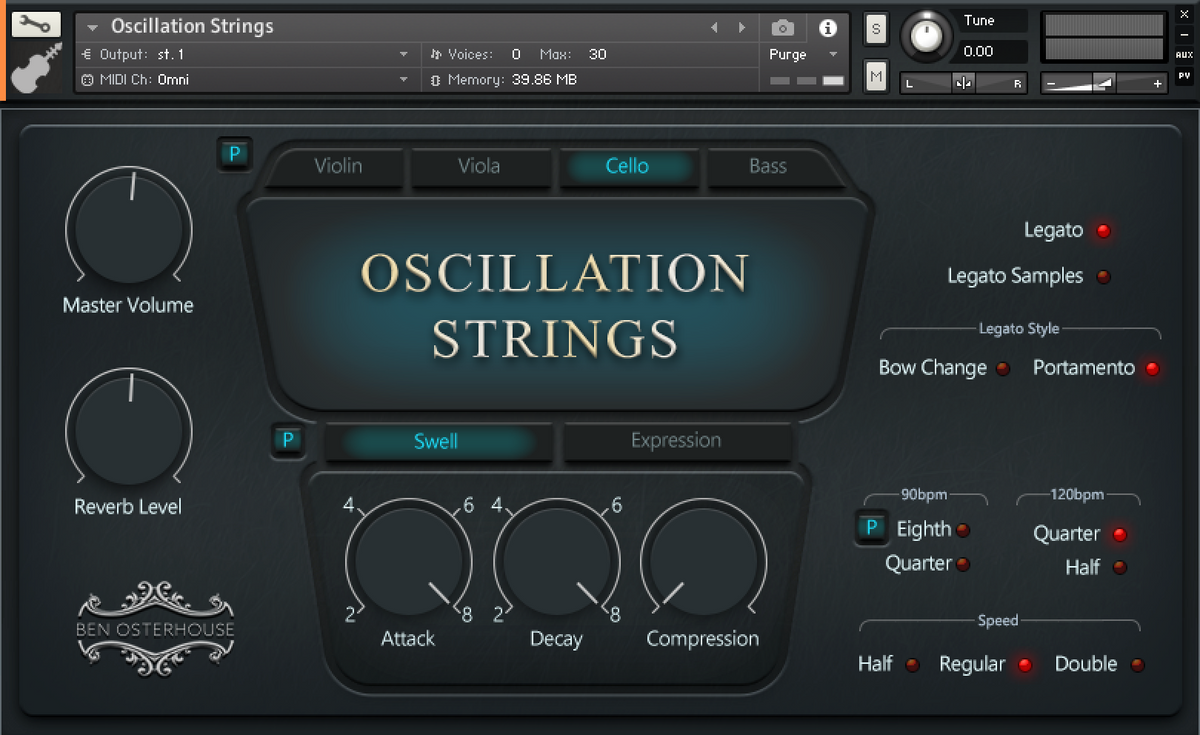Image resolution: width=1200 pixels, height=735 pixels.
Task: Click the Max voices value 30
Action: coord(597,54)
